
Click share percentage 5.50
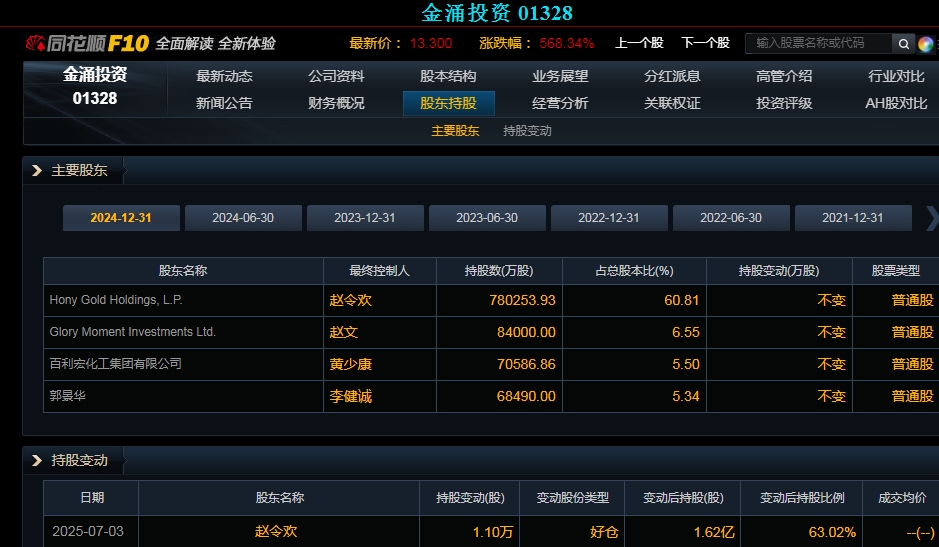[x=686, y=364]
